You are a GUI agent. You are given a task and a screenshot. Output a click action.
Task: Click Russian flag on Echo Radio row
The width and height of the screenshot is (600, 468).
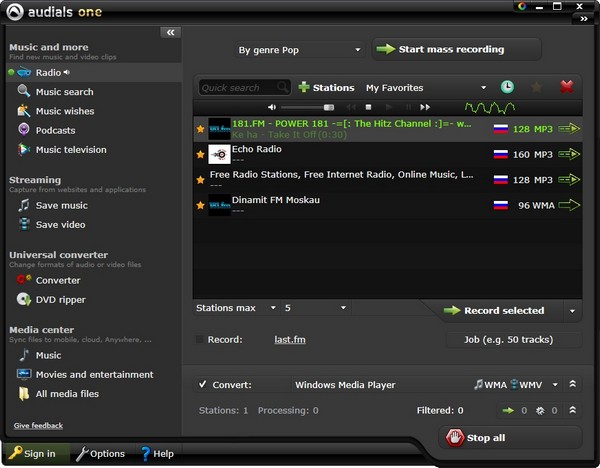501,155
